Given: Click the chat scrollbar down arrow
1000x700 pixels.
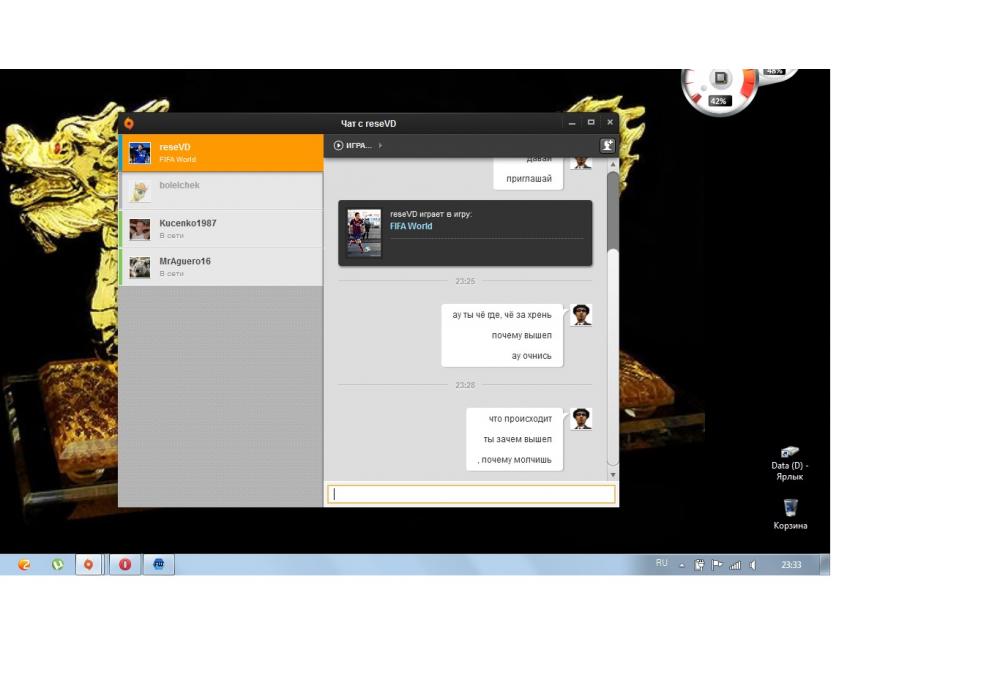Looking at the screenshot, I should [613, 474].
